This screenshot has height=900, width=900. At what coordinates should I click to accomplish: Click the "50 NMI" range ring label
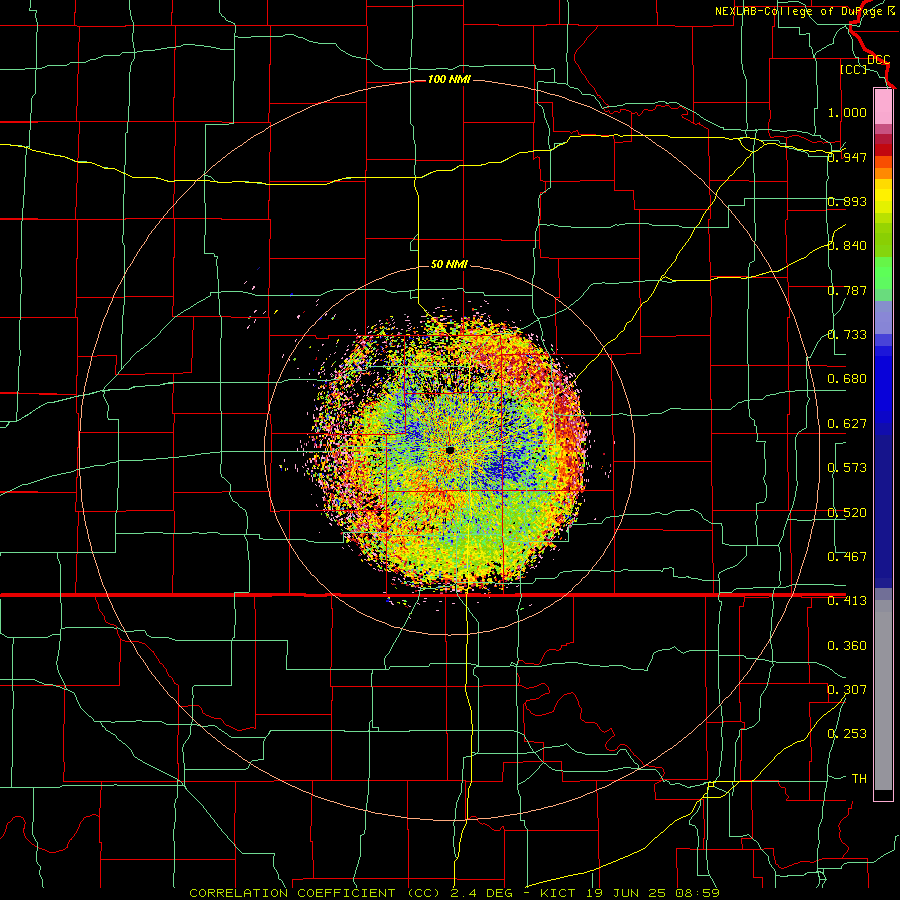(449, 264)
